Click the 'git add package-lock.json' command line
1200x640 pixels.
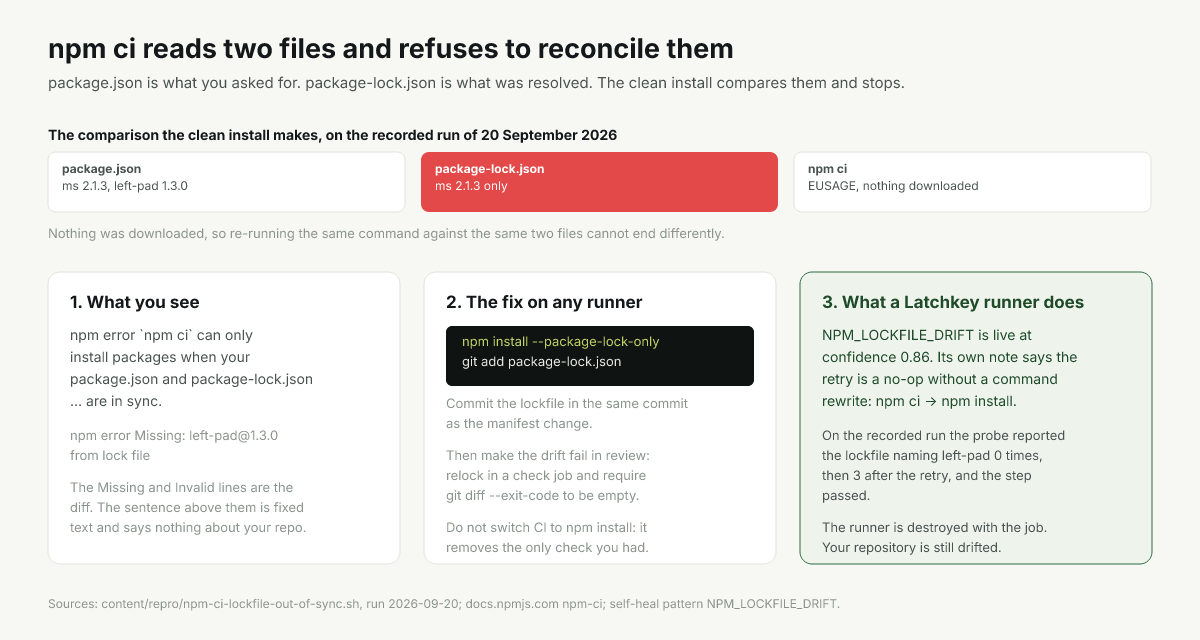point(542,362)
